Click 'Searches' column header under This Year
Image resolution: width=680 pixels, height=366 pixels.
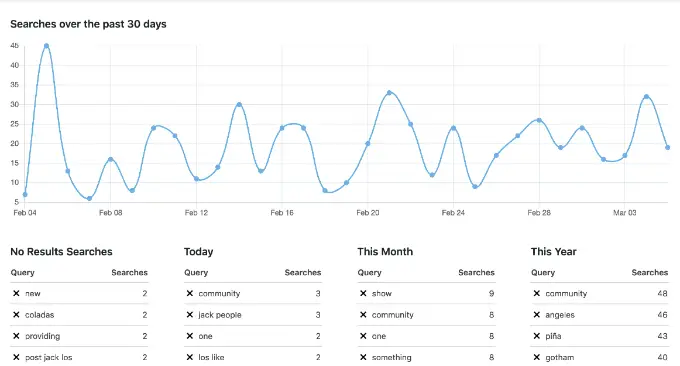tap(650, 272)
